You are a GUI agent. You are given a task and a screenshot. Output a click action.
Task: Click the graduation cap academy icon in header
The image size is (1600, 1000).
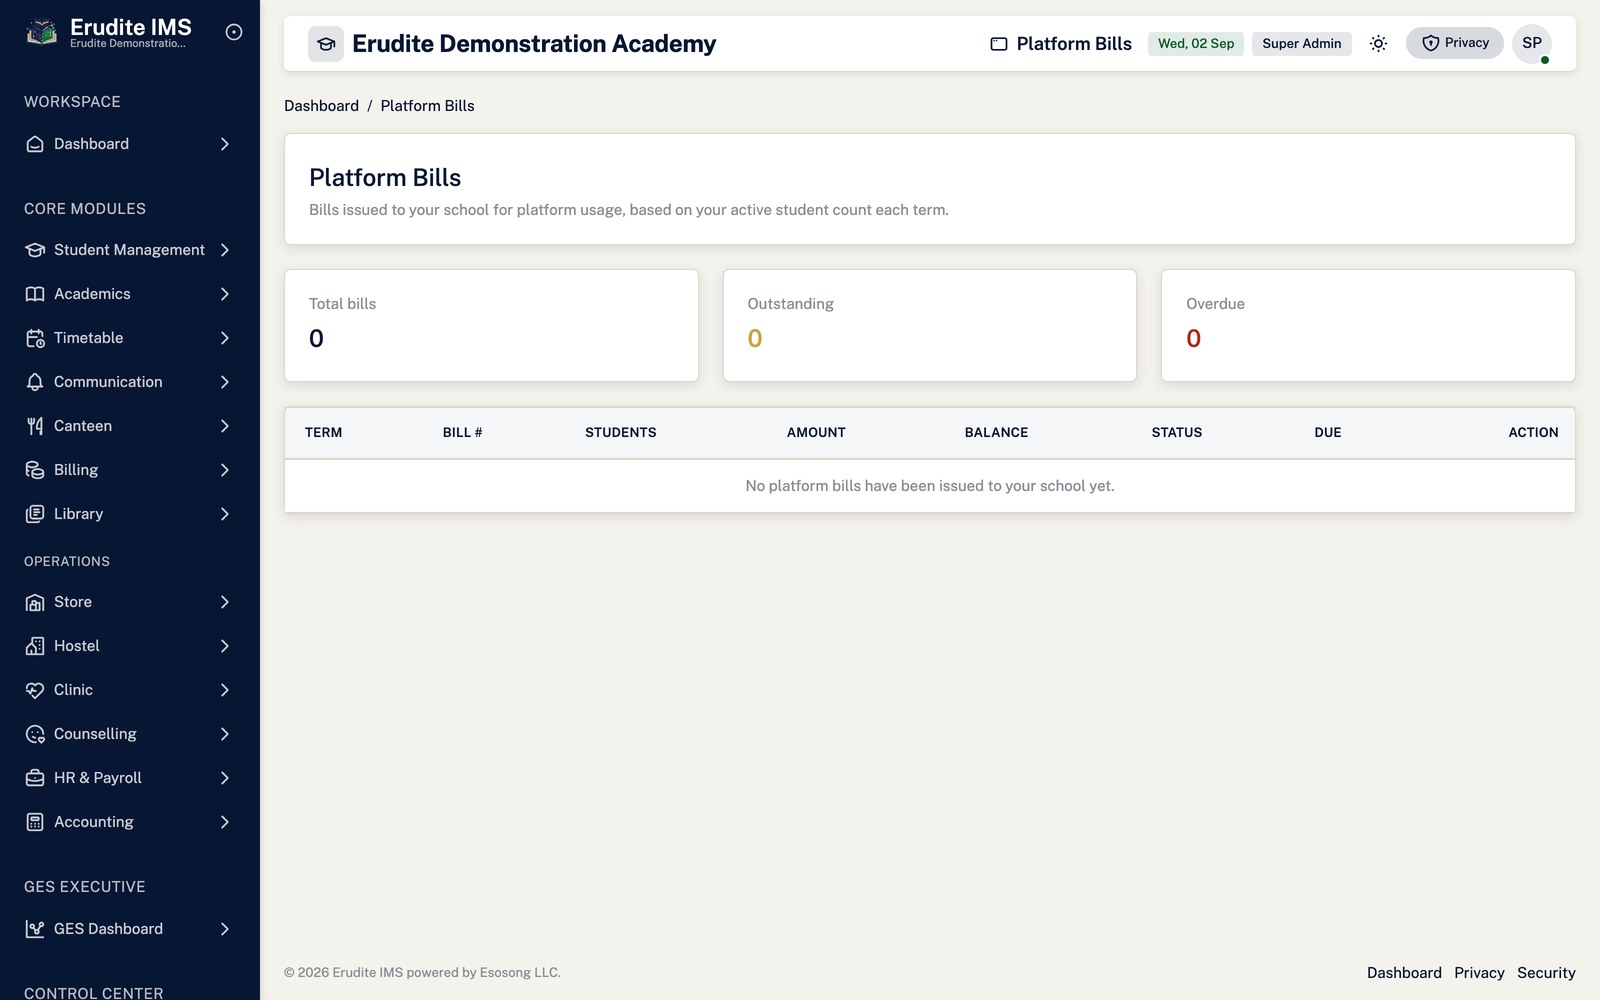pyautogui.click(x=326, y=44)
